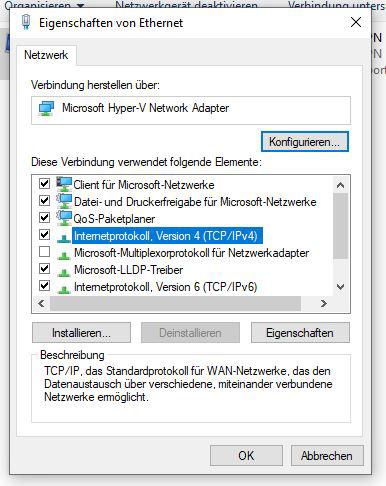This screenshot has height=486, width=386.
Task: Click the Microsoft-Multiplexorprotokoll icon
Action: pos(64,255)
